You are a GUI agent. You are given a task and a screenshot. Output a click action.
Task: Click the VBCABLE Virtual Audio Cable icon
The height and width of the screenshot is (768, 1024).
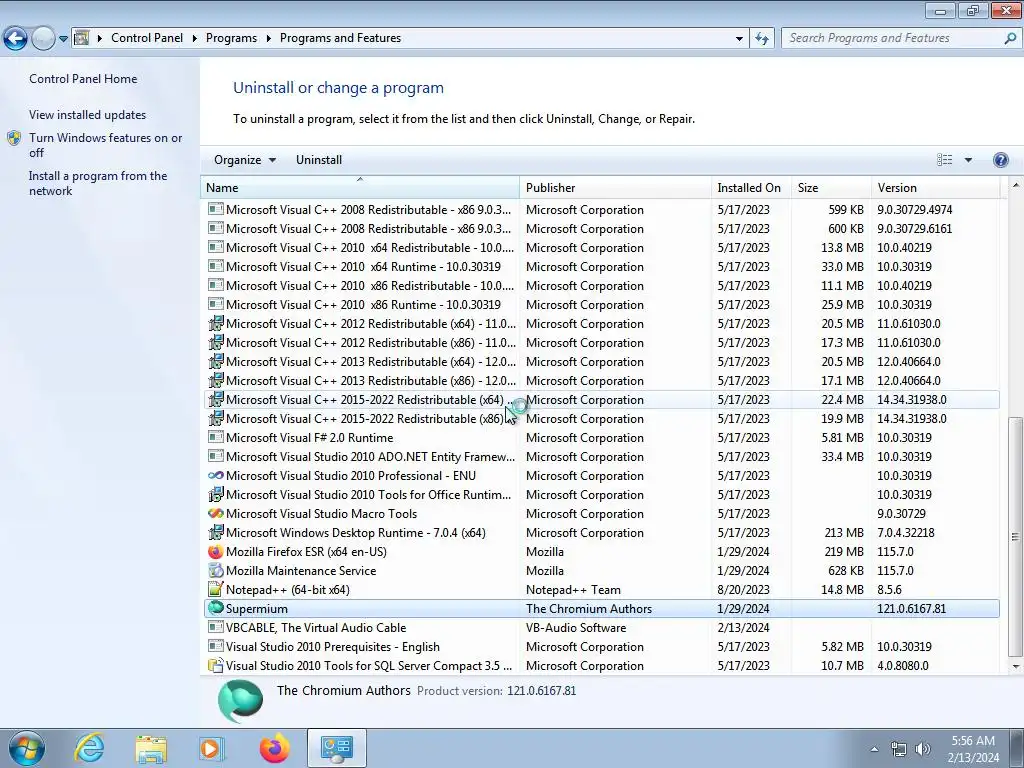tap(216, 628)
